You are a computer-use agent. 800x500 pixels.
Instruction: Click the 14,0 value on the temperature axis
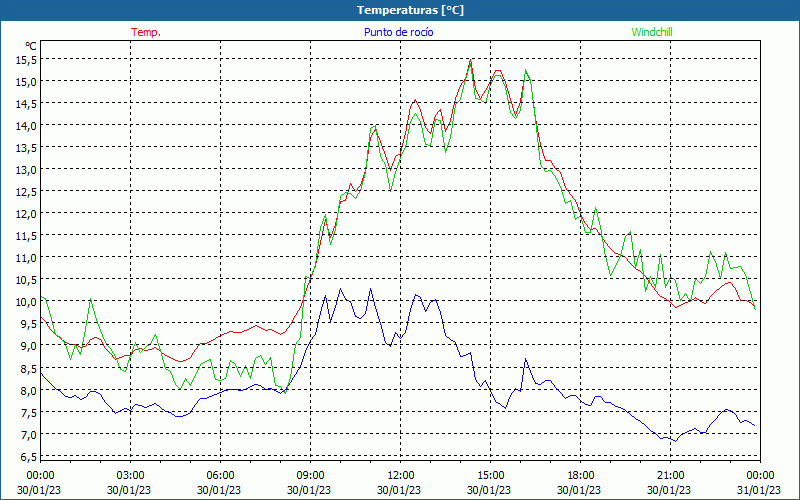pos(27,126)
